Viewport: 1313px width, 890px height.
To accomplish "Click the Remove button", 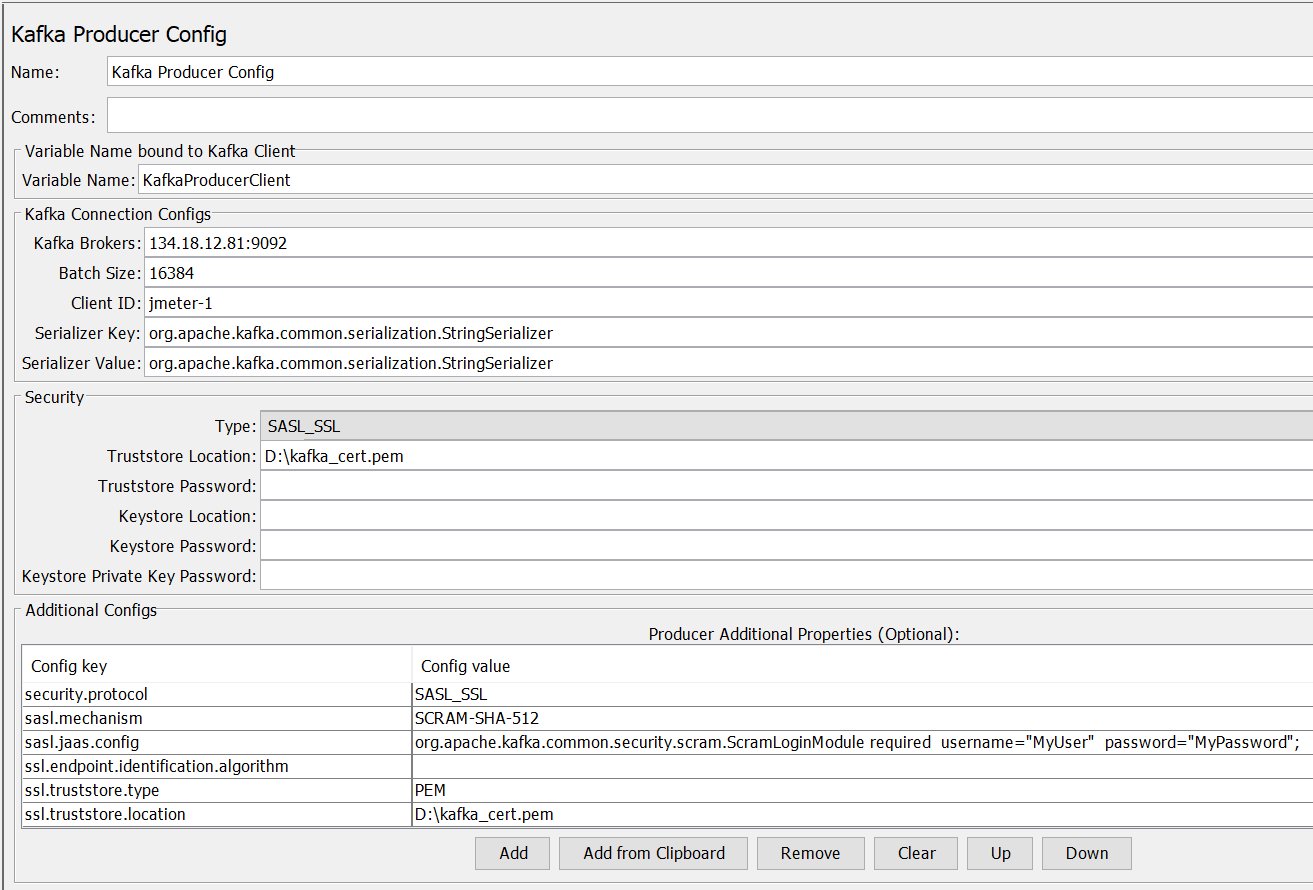I will click(810, 853).
